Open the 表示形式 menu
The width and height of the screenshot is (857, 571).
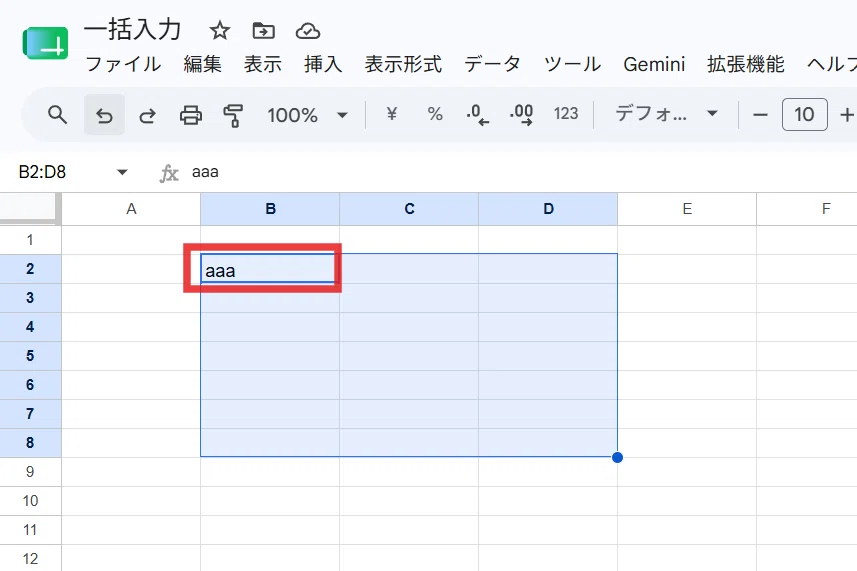(x=403, y=64)
